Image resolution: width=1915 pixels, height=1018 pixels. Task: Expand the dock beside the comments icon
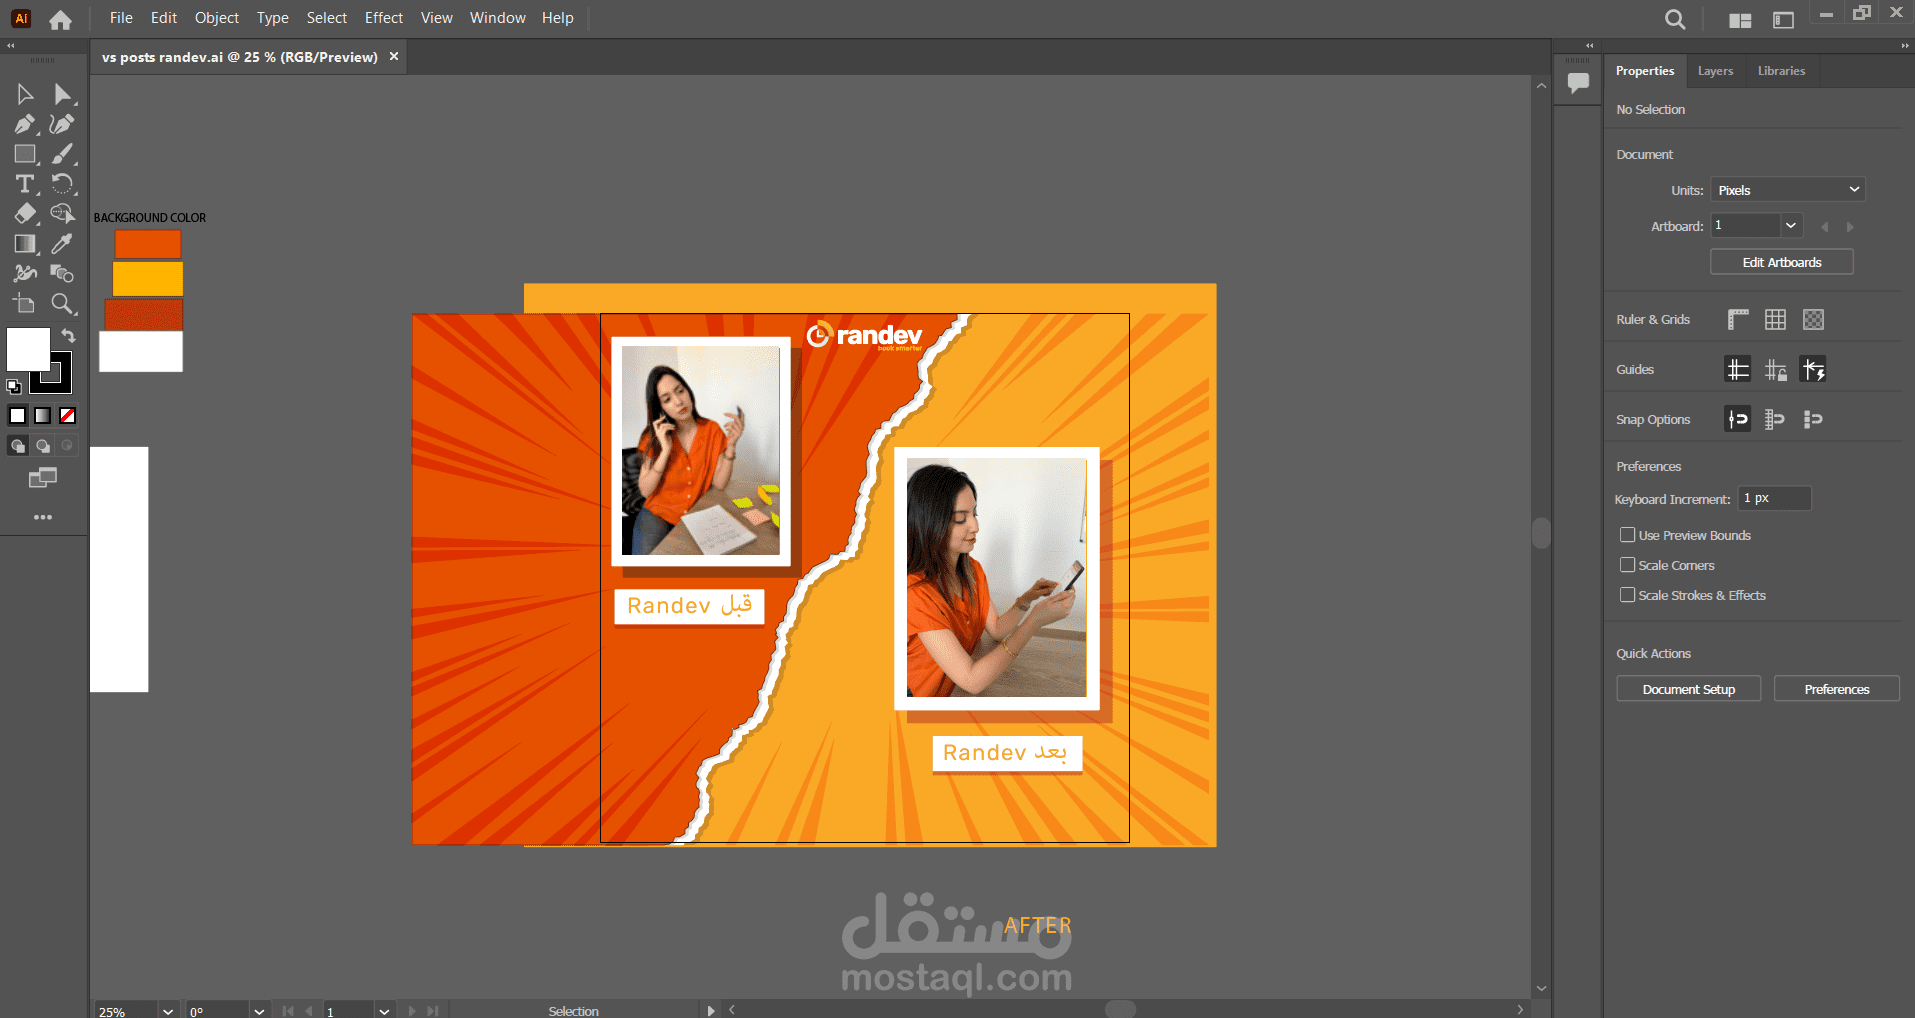1589,46
